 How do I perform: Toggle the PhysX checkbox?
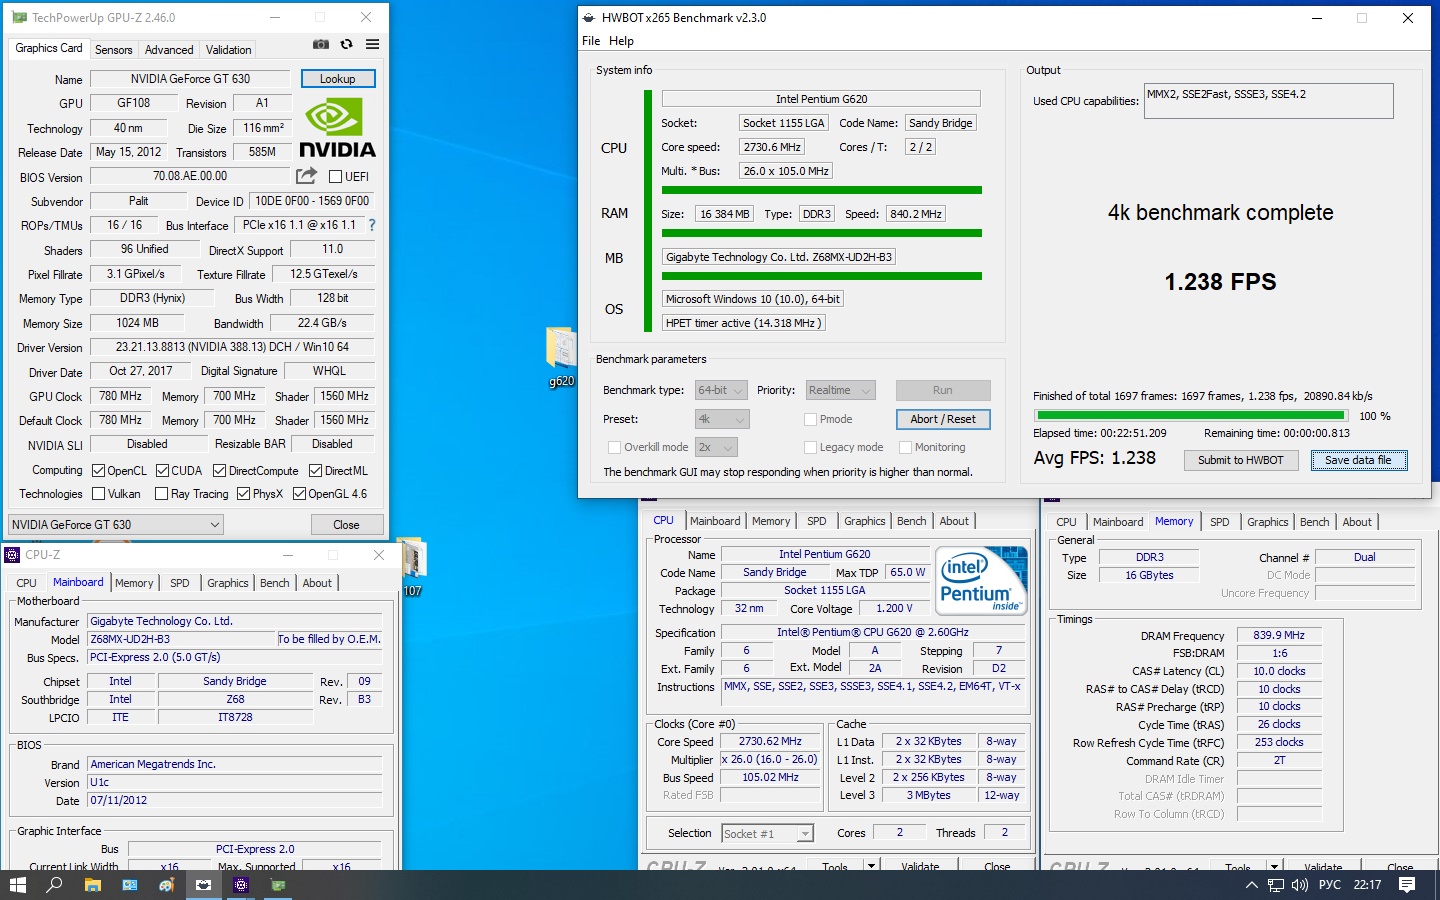point(243,493)
